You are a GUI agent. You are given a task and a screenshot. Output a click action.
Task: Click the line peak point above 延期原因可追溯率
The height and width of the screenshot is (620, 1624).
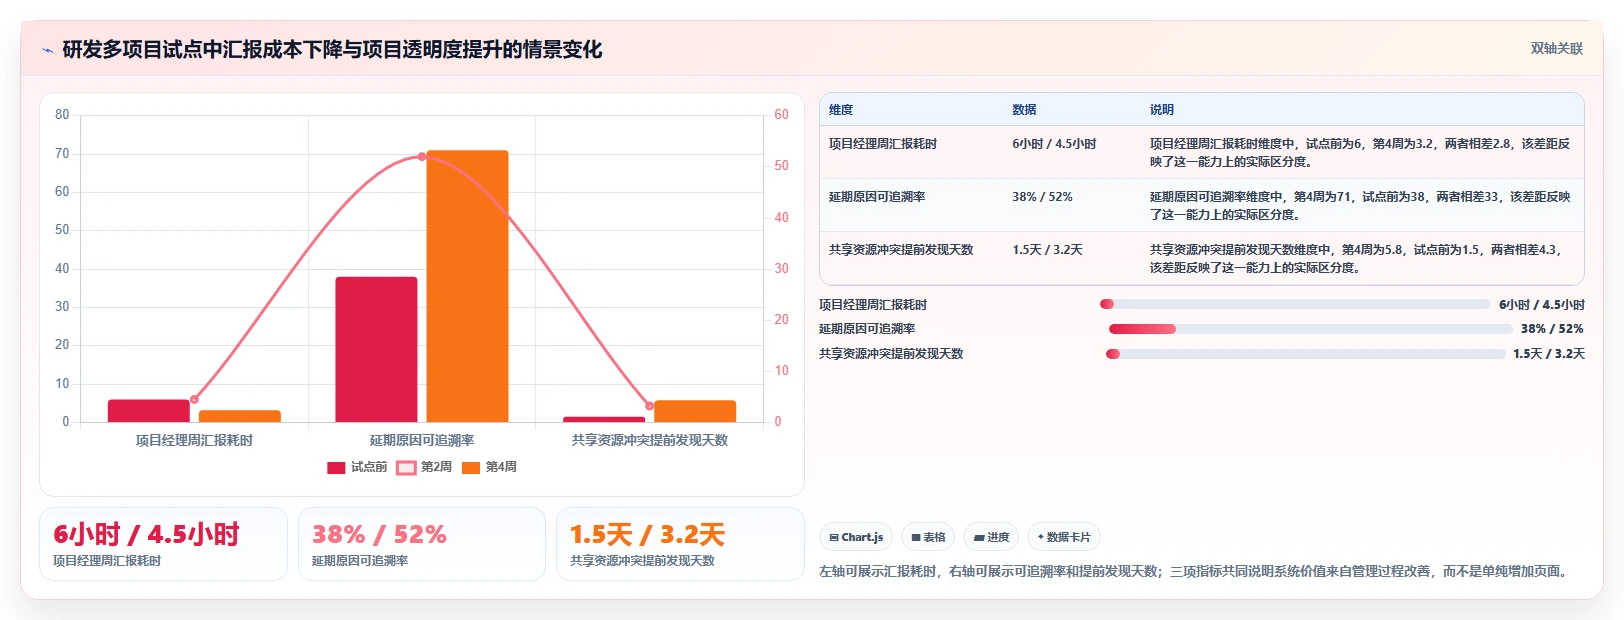point(421,157)
